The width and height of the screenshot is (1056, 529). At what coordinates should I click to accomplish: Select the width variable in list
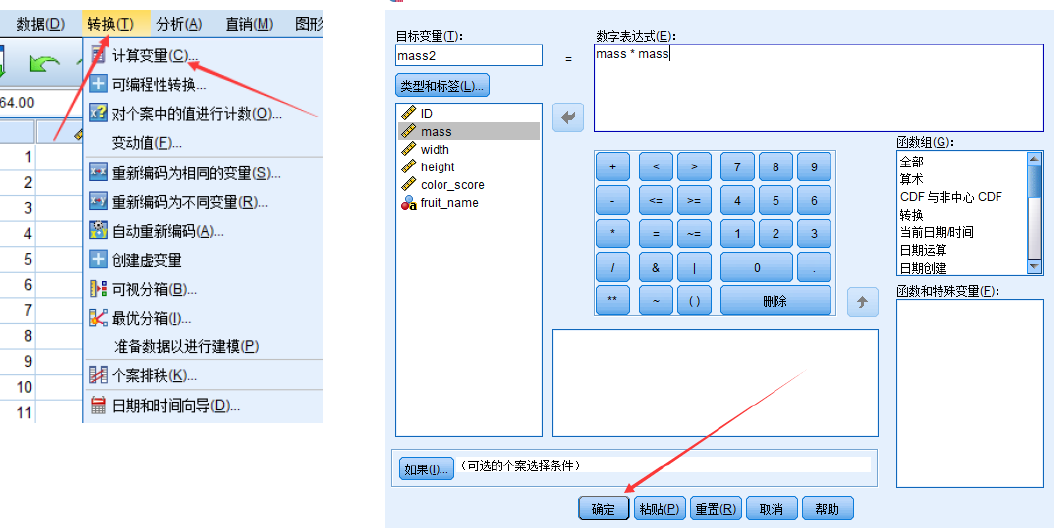[469, 150]
